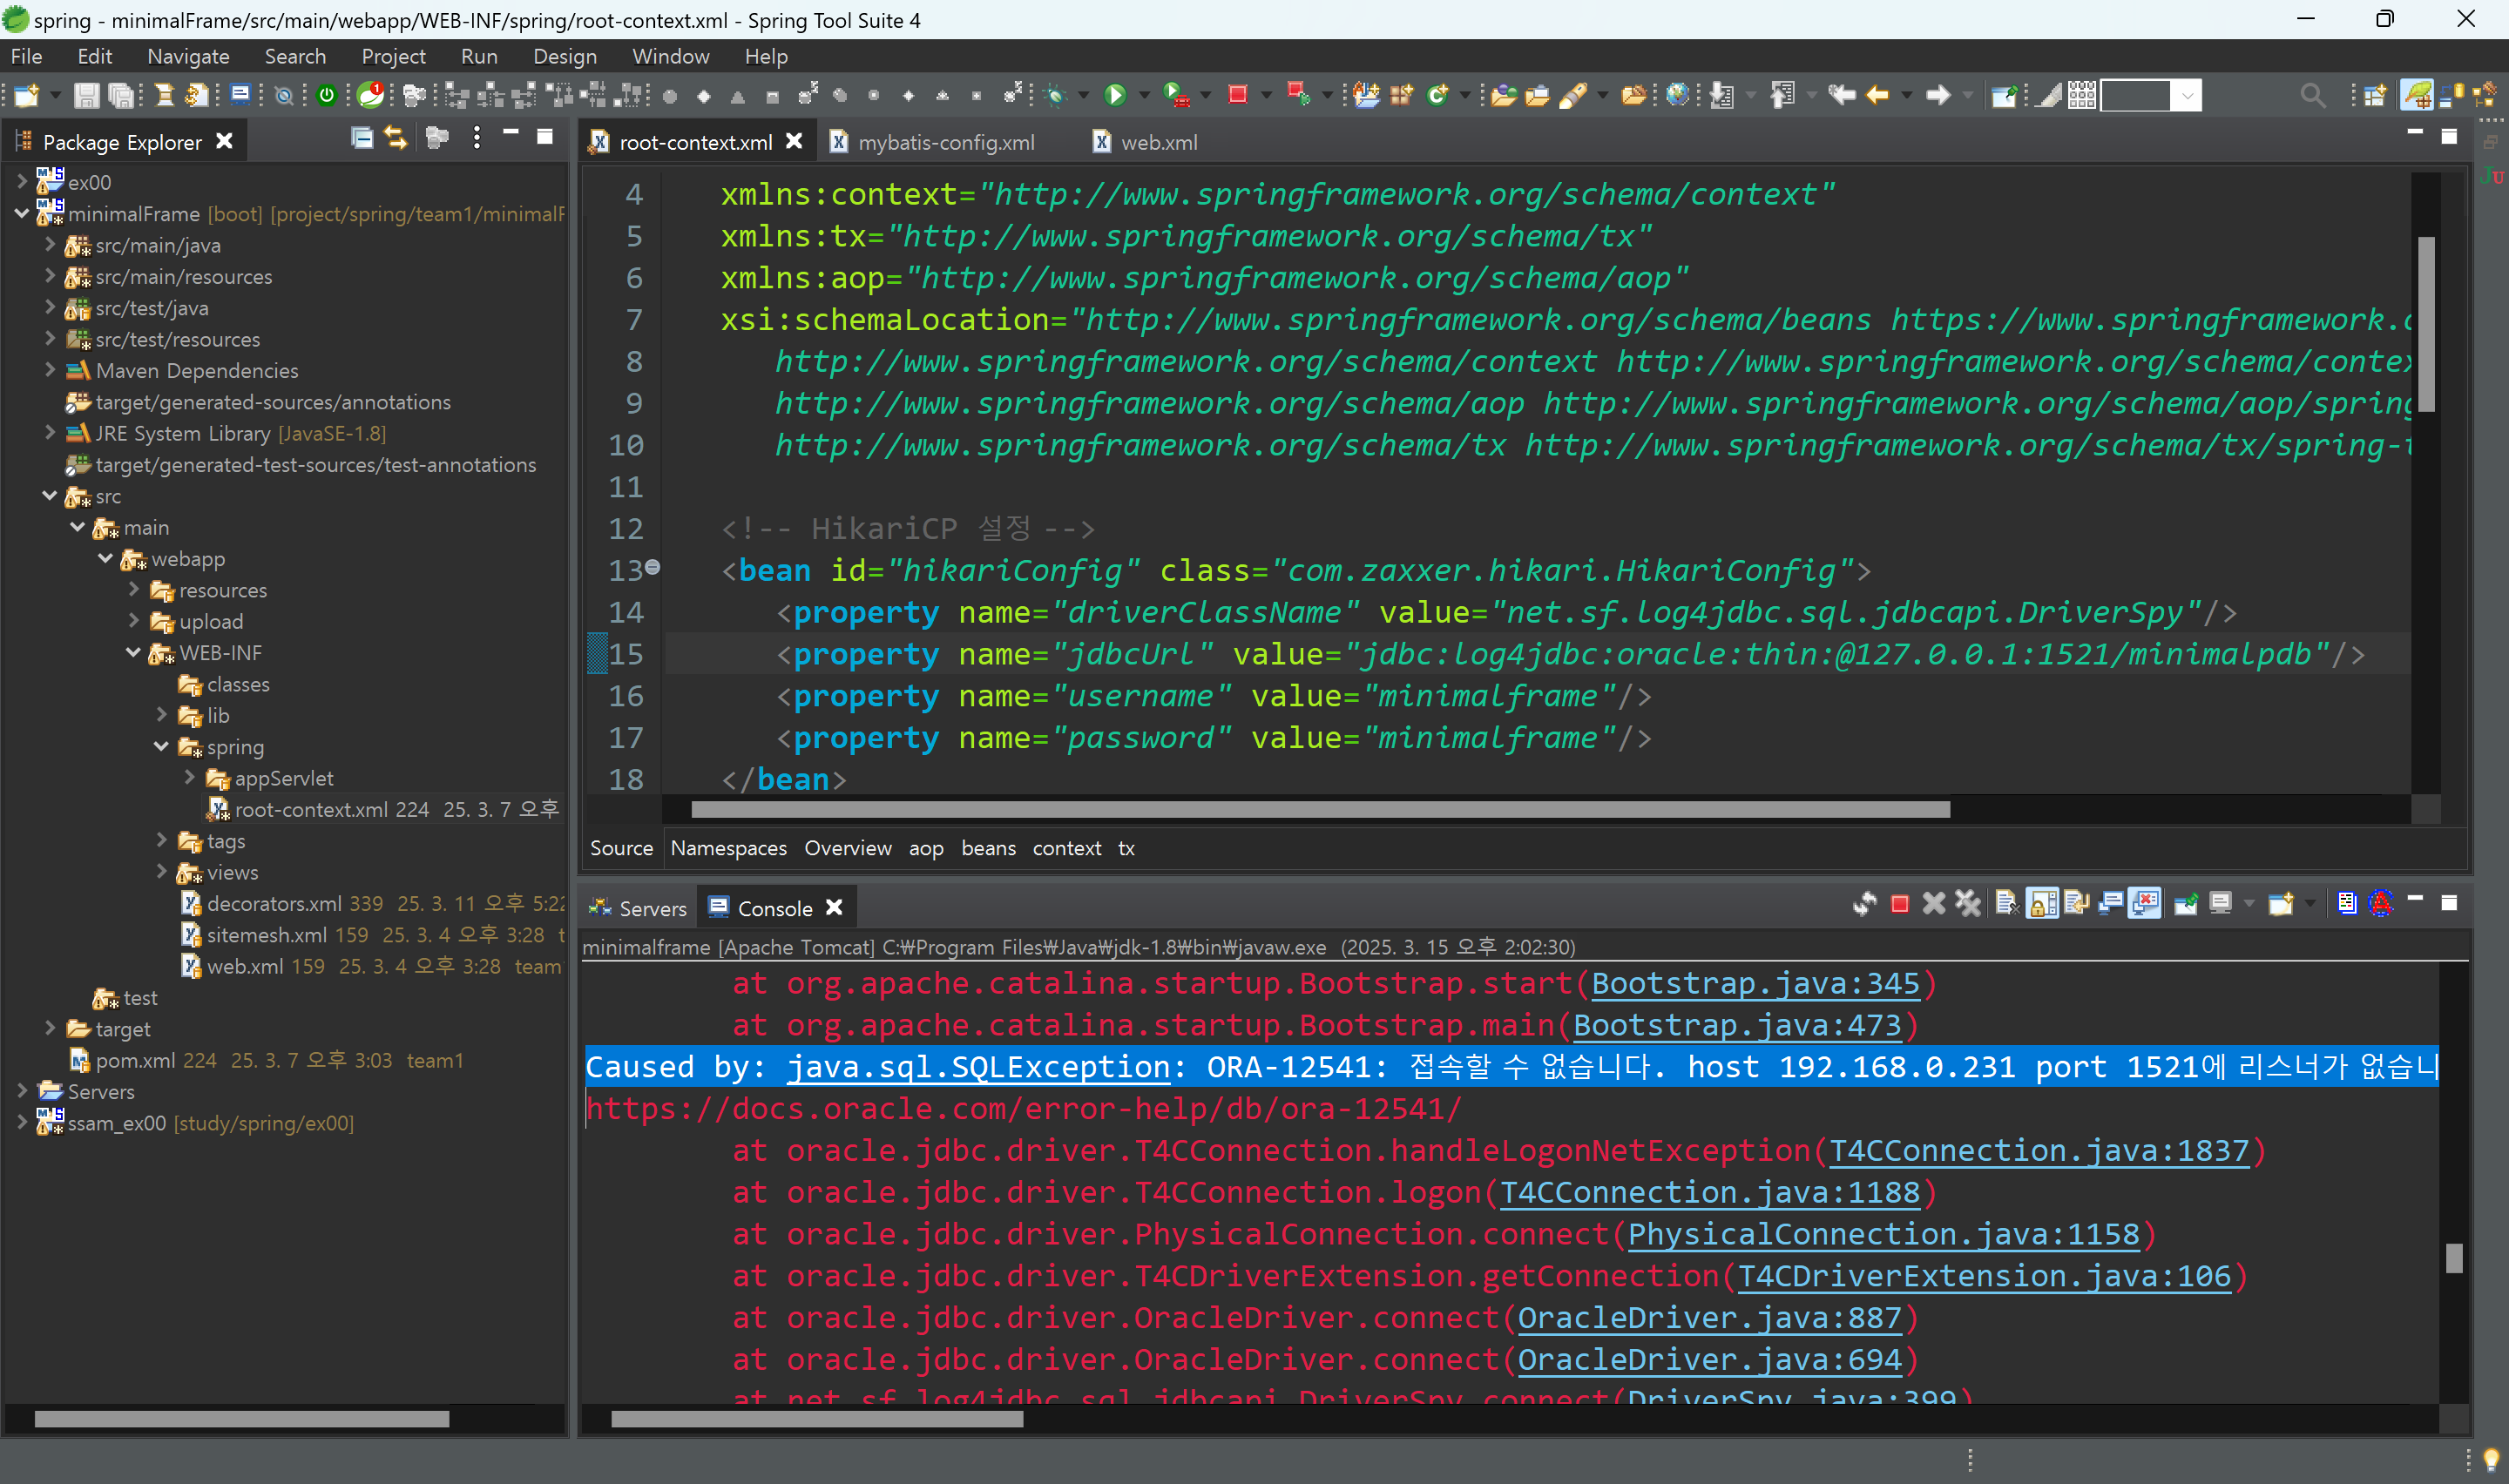Toggle Link with Editor in Package Explorer
2509x1484 pixels.
pyautogui.click(x=396, y=138)
